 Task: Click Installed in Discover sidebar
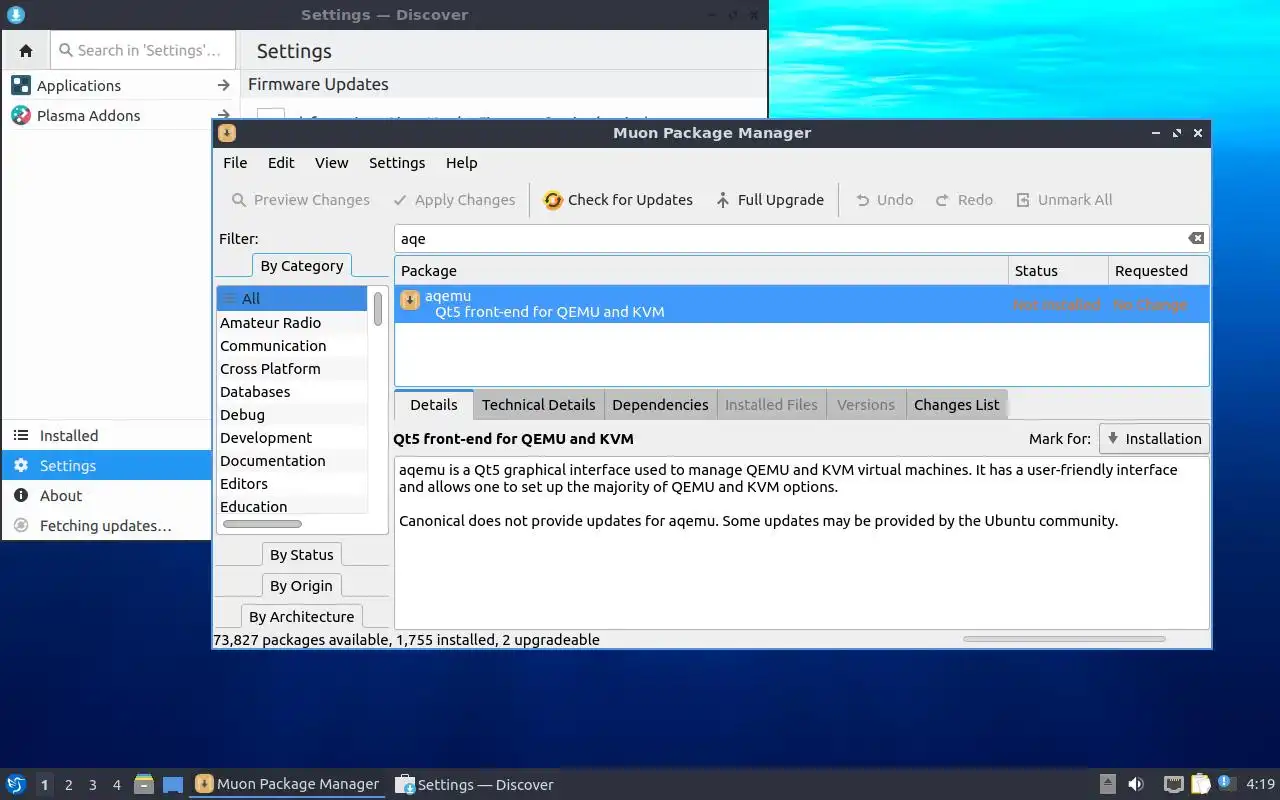click(x=107, y=436)
